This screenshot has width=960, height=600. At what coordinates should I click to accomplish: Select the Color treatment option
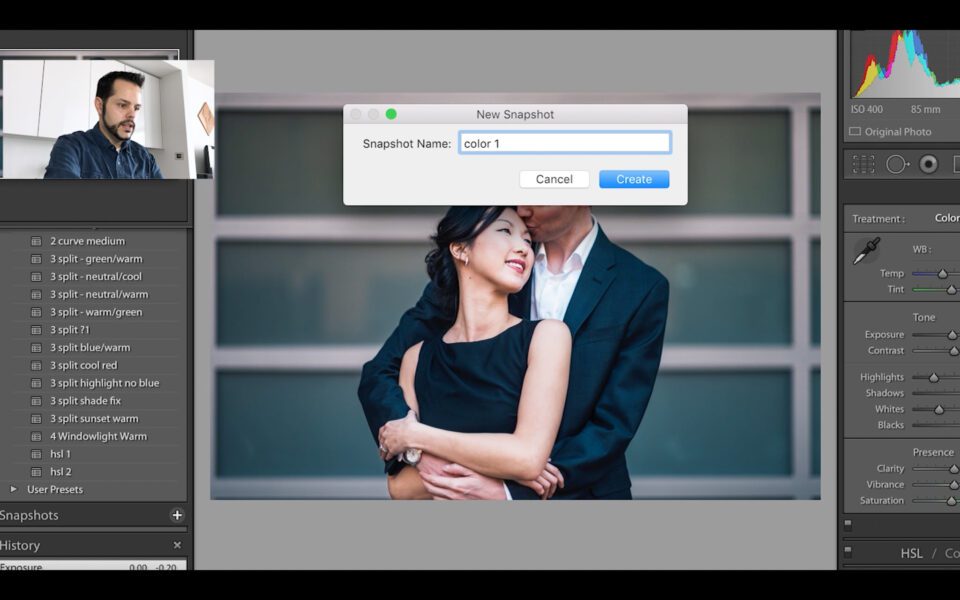pyautogui.click(x=947, y=218)
